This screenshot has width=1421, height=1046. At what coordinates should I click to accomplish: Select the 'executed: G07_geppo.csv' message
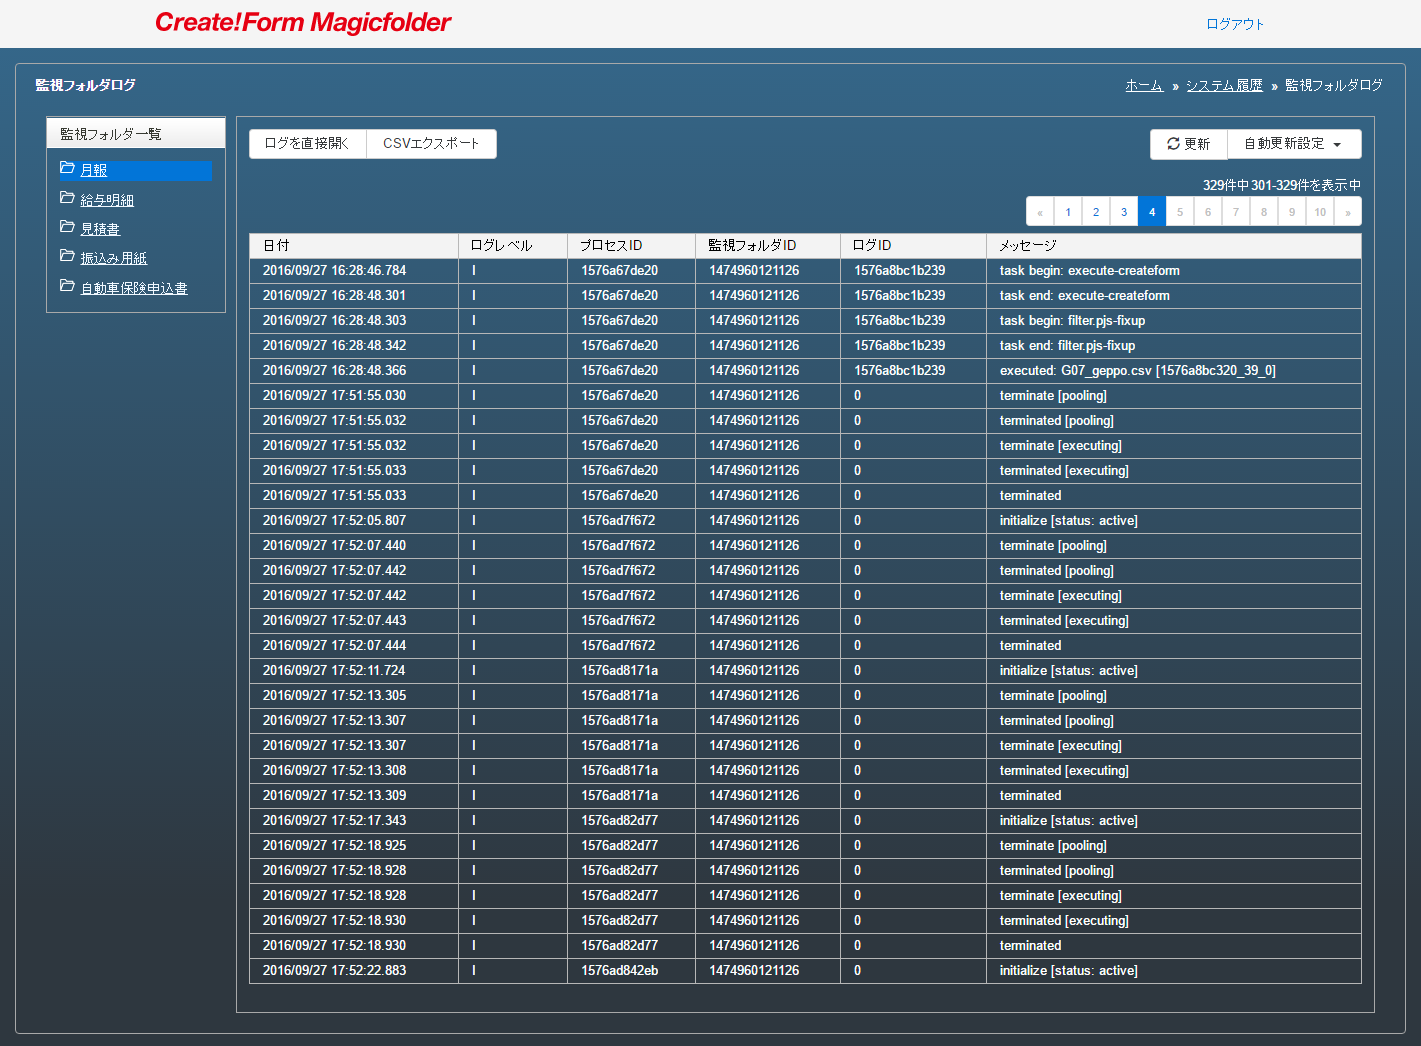pyautogui.click(x=1138, y=370)
